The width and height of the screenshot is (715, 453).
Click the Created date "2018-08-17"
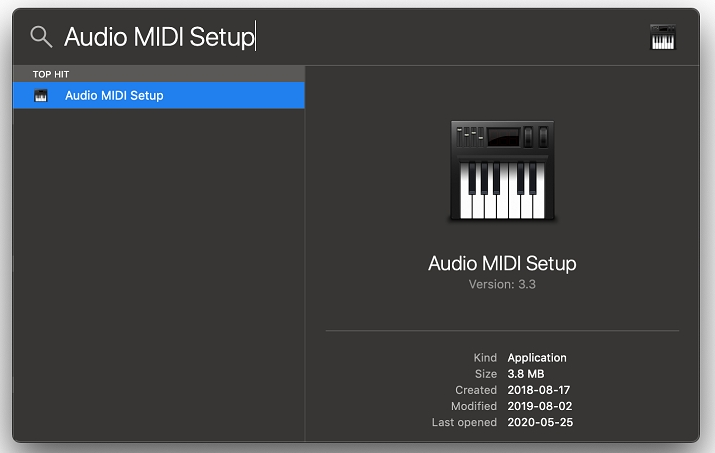pos(539,390)
